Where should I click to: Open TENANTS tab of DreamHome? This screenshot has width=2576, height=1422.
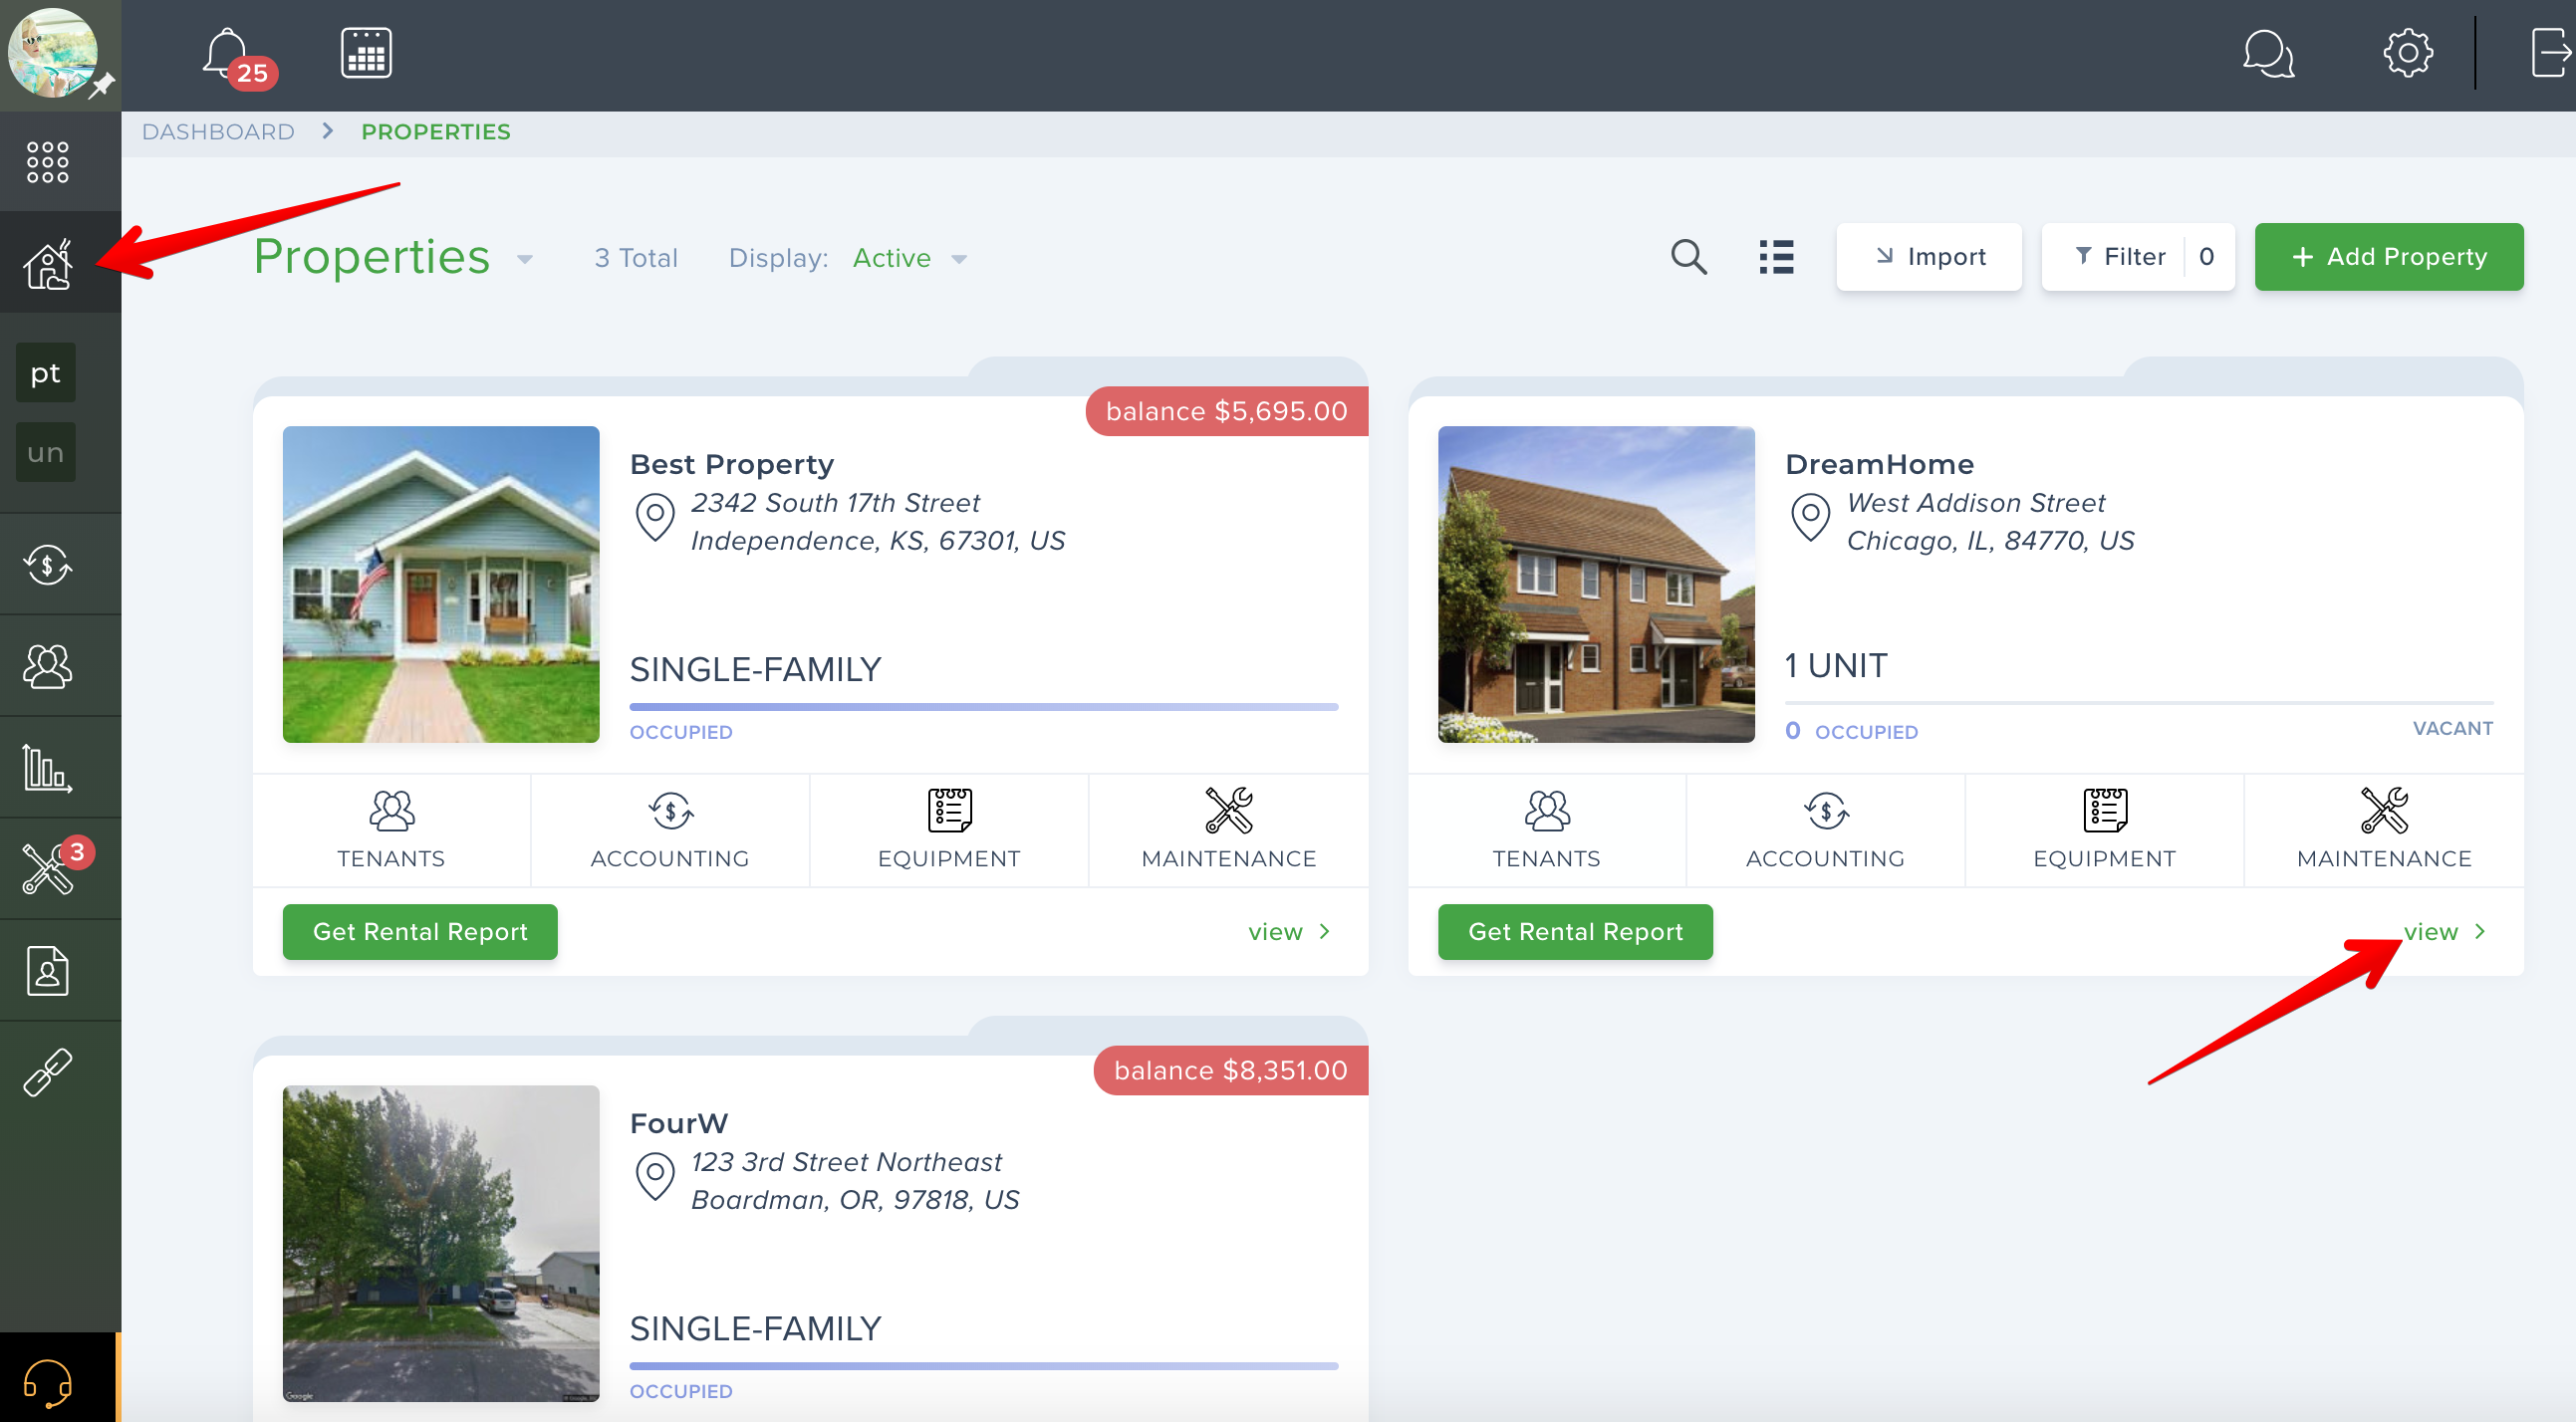(1547, 830)
